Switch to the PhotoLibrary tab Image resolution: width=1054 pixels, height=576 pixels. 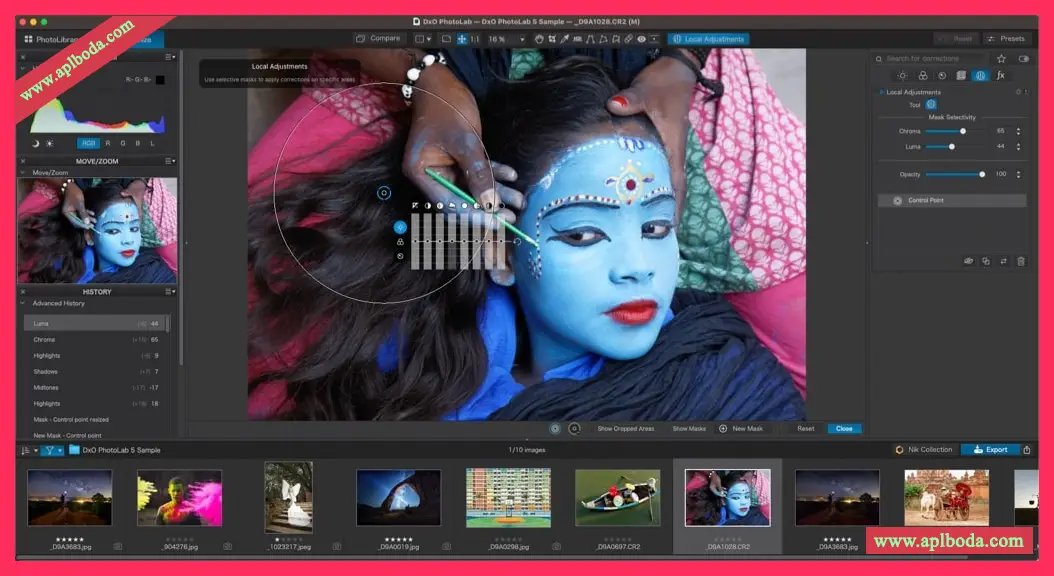point(48,38)
